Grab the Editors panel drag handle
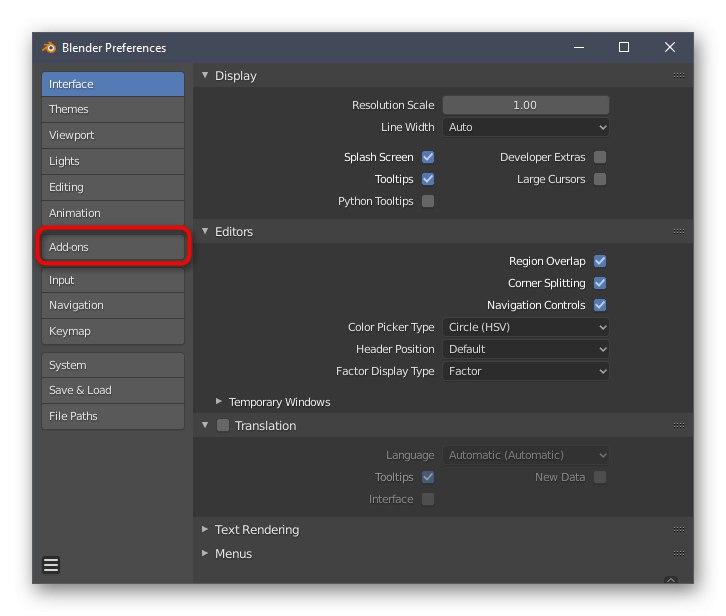Viewport: 726px width, 616px height. coord(679,232)
